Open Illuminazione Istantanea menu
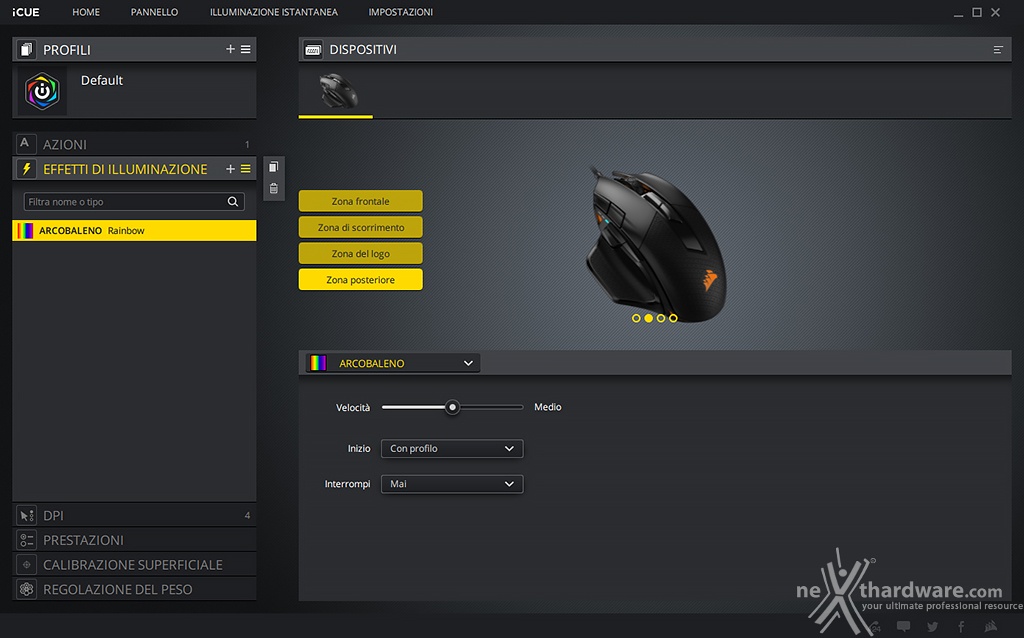 [274, 12]
